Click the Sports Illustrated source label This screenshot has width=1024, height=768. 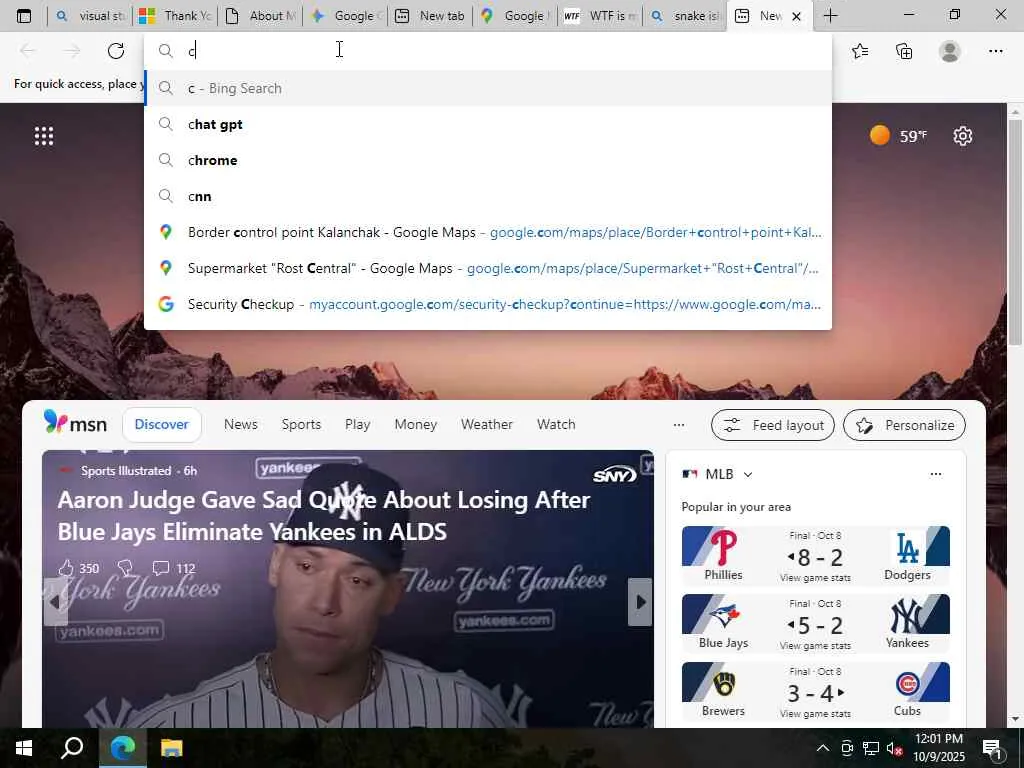click(x=125, y=471)
